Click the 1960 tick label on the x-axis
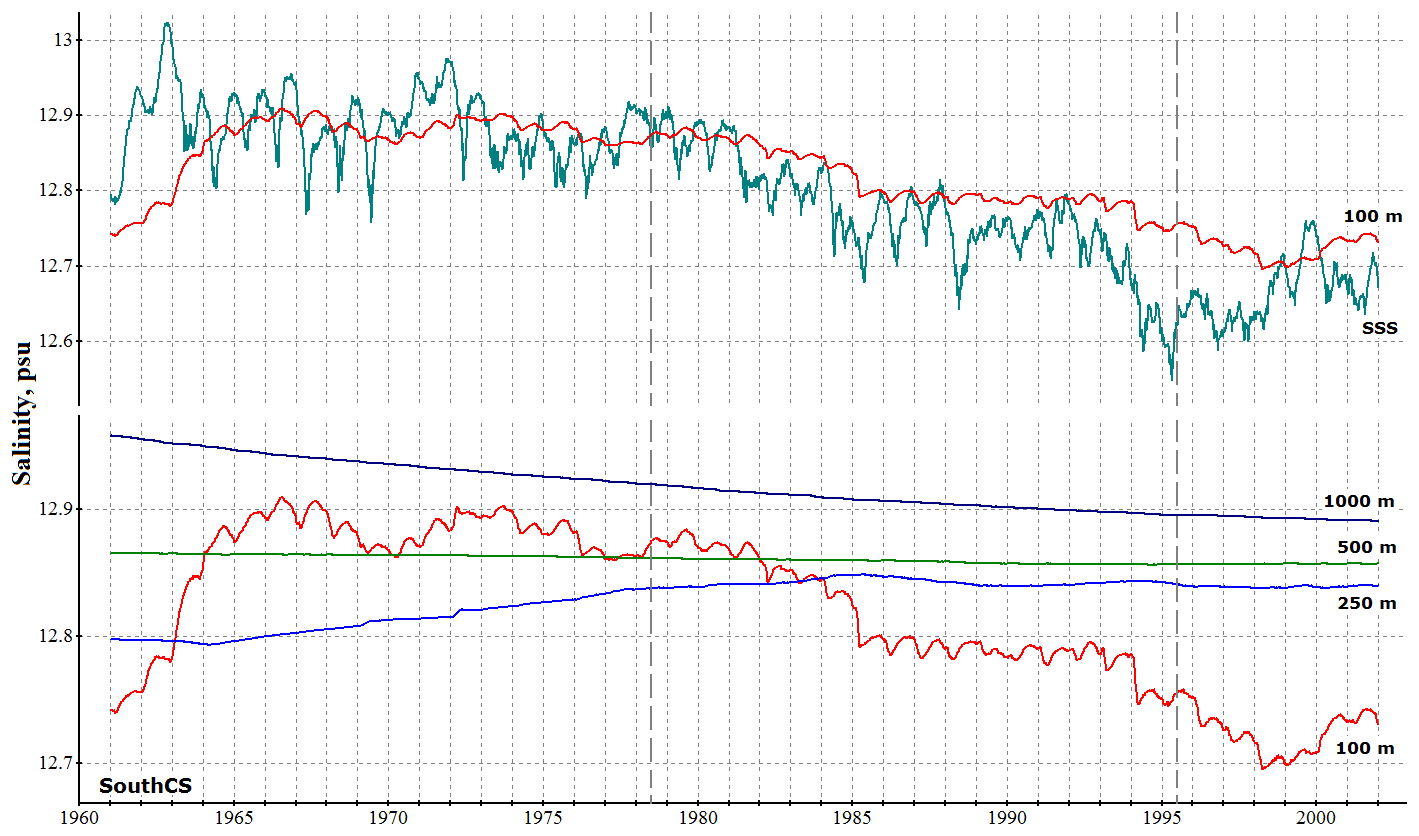Screen dimensions: 1419x836 coord(79,816)
